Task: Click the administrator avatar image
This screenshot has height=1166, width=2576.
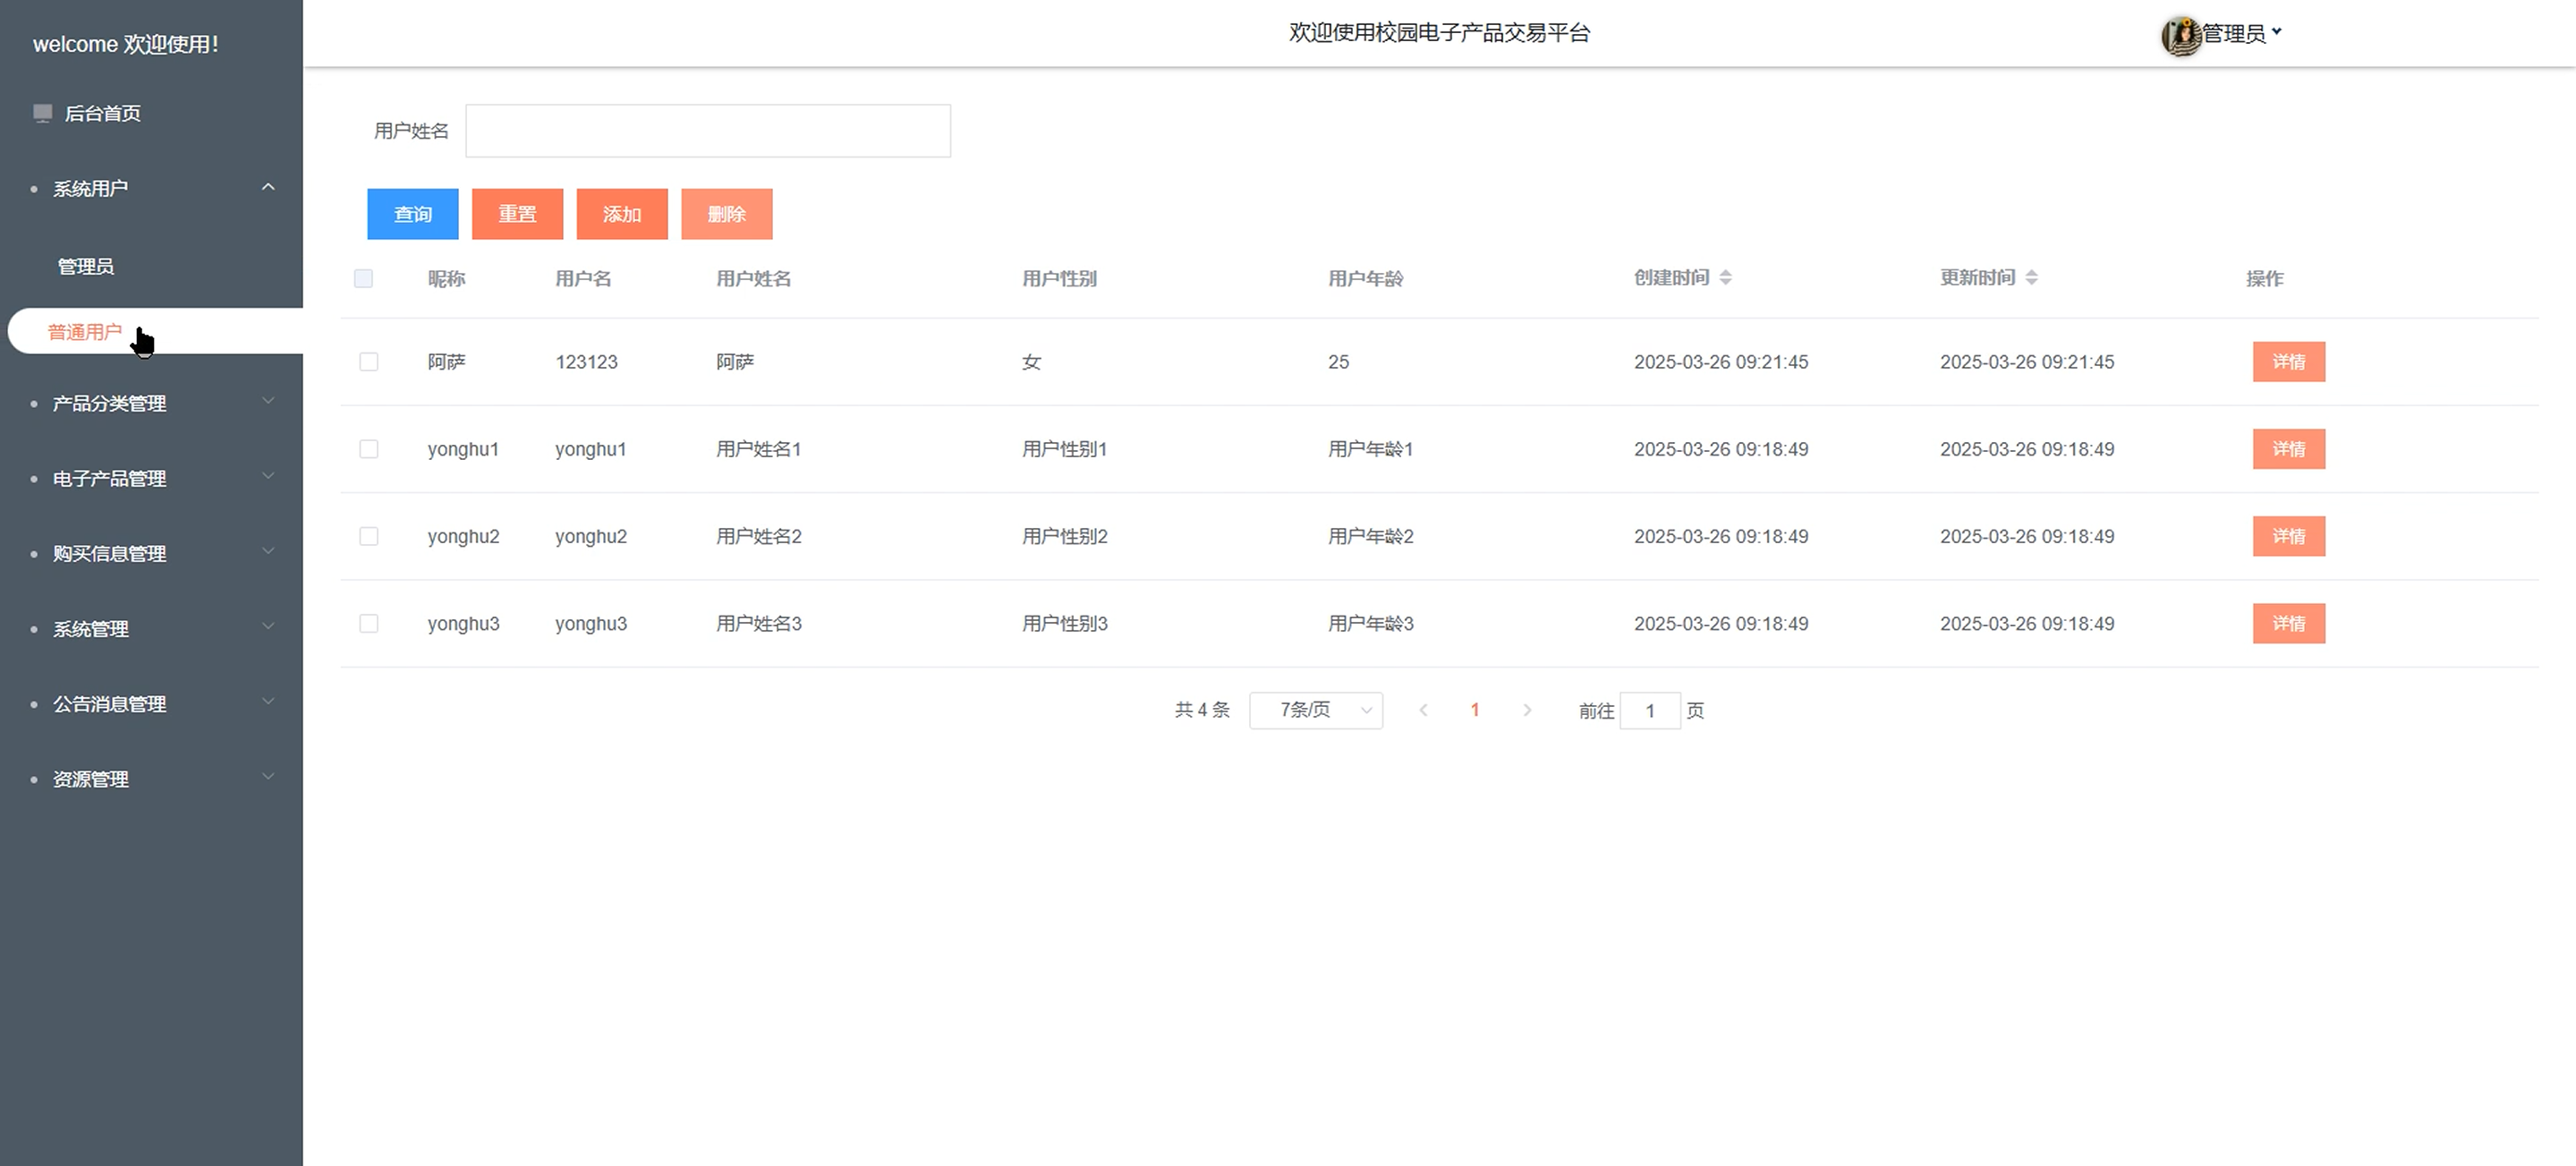Action: point(2181,35)
